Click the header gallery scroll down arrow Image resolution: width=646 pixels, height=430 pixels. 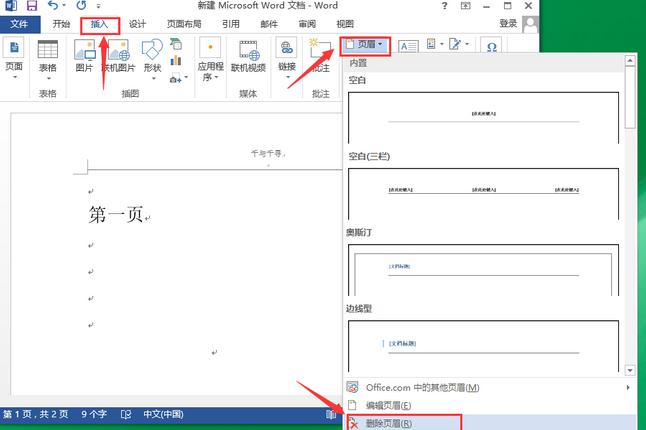630,370
